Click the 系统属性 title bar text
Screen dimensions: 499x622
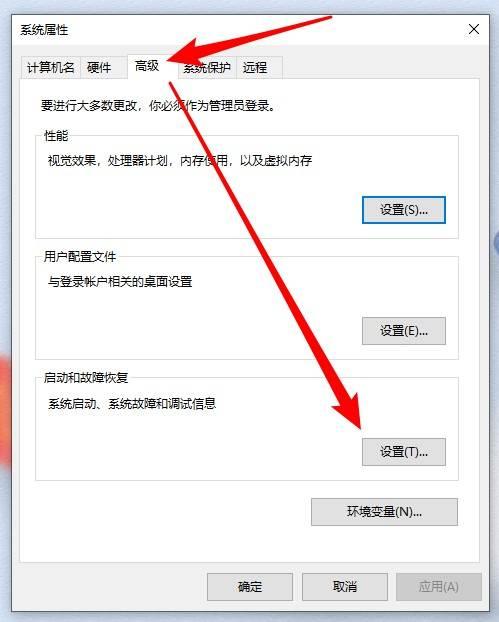coord(44,30)
